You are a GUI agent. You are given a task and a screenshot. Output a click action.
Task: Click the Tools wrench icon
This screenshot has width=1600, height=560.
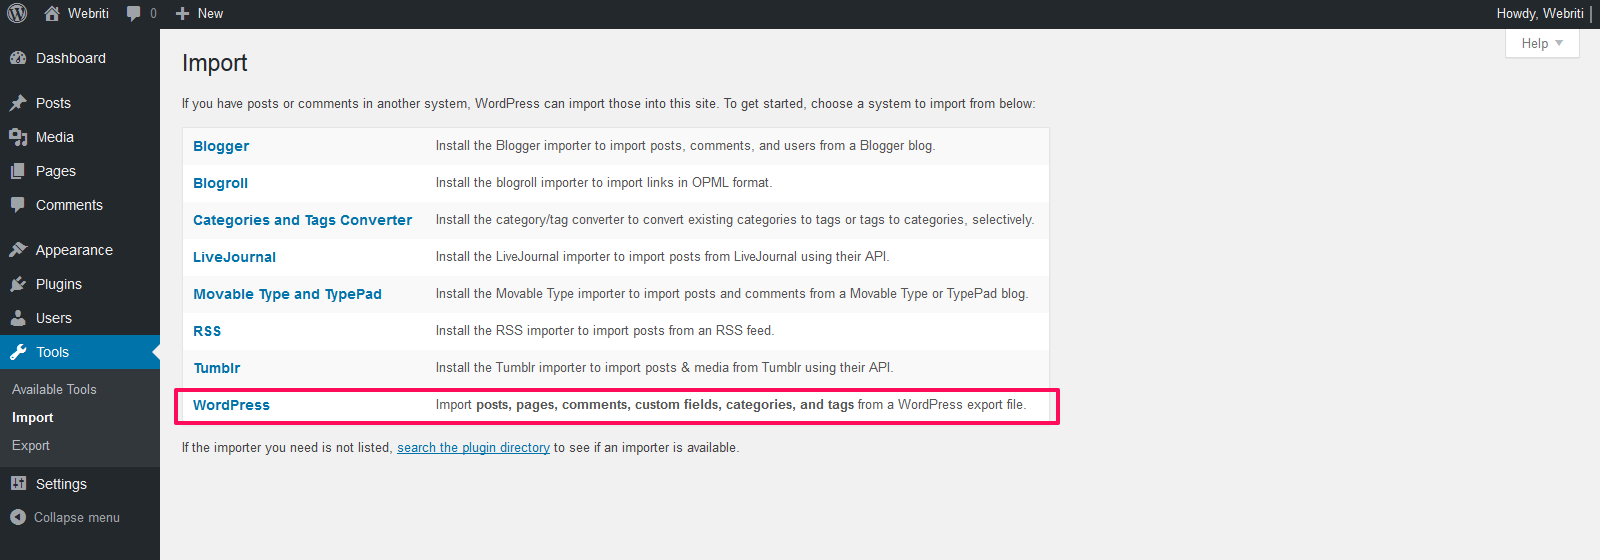tap(18, 352)
